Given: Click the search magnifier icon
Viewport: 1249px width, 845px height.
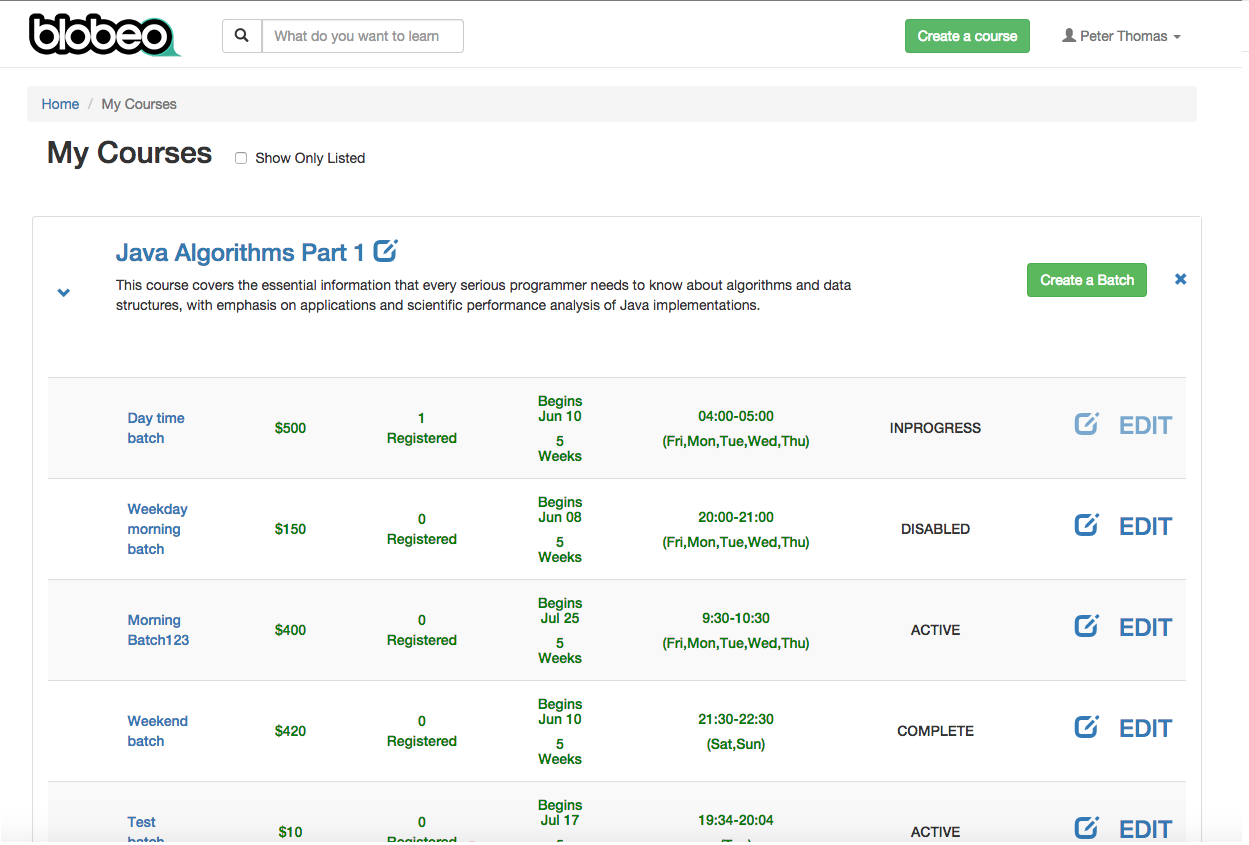Looking at the screenshot, I should tap(241, 36).
